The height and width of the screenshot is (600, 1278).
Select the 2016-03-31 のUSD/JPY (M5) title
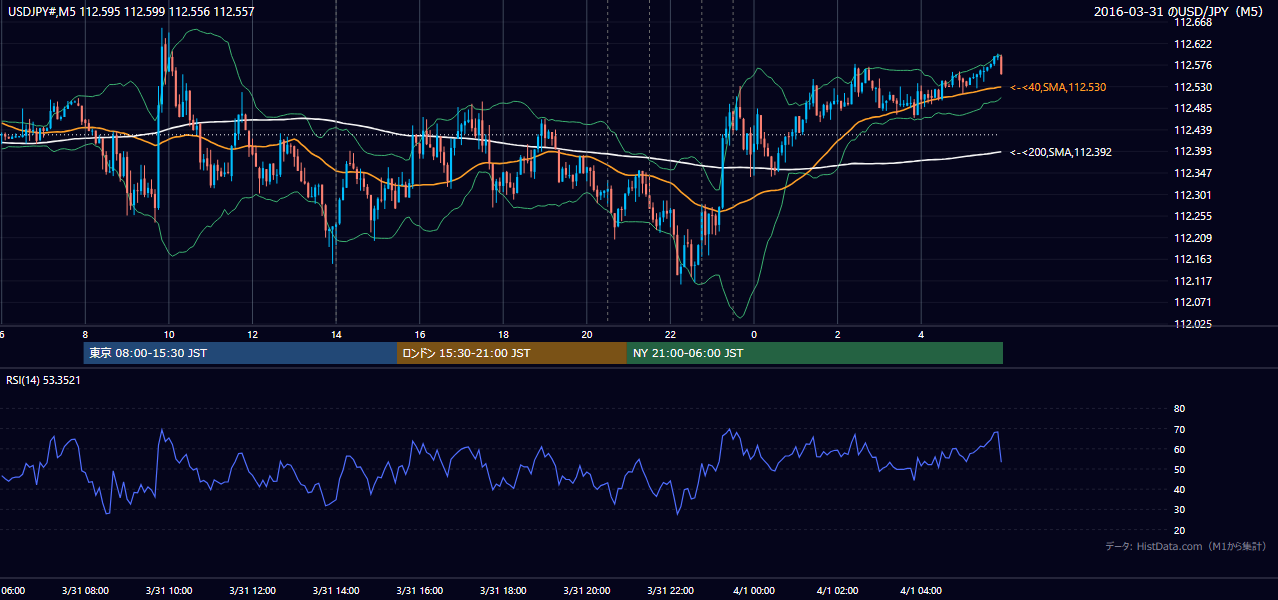click(x=1180, y=12)
